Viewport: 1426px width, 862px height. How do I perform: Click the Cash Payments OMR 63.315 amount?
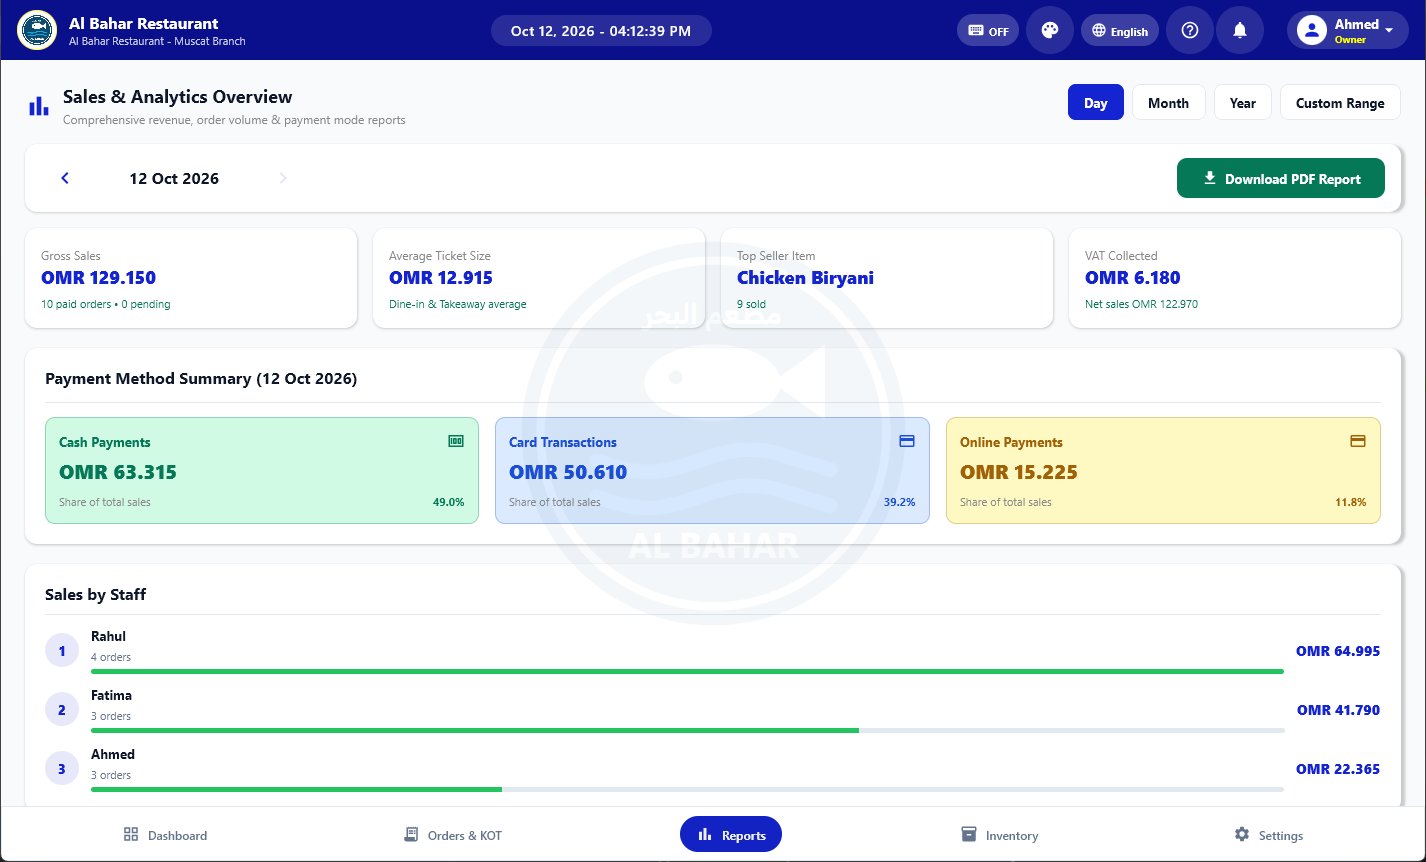[x=118, y=472]
